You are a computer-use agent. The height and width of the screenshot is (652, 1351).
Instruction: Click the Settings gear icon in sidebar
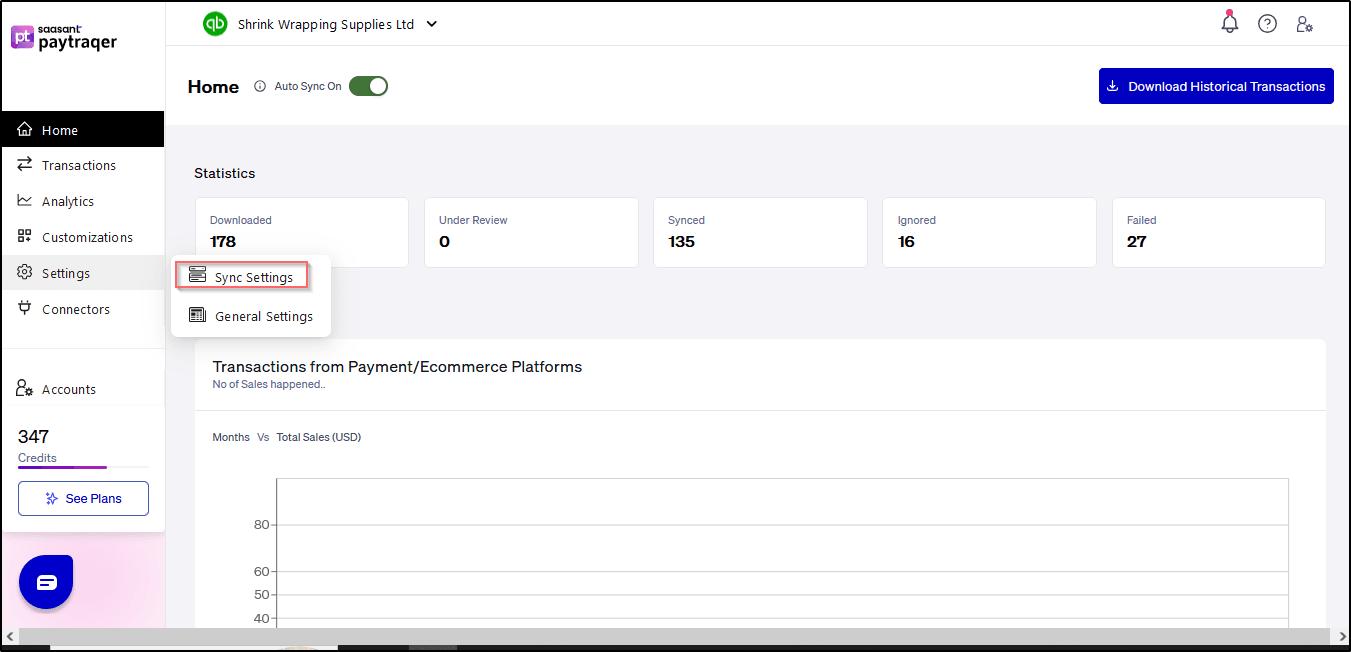[25, 273]
